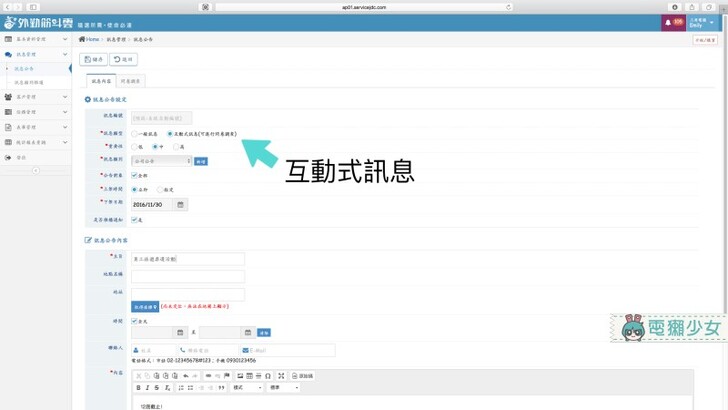Open the 公司公告 category dropdown
This screenshot has width=728, height=410.
(x=161, y=160)
